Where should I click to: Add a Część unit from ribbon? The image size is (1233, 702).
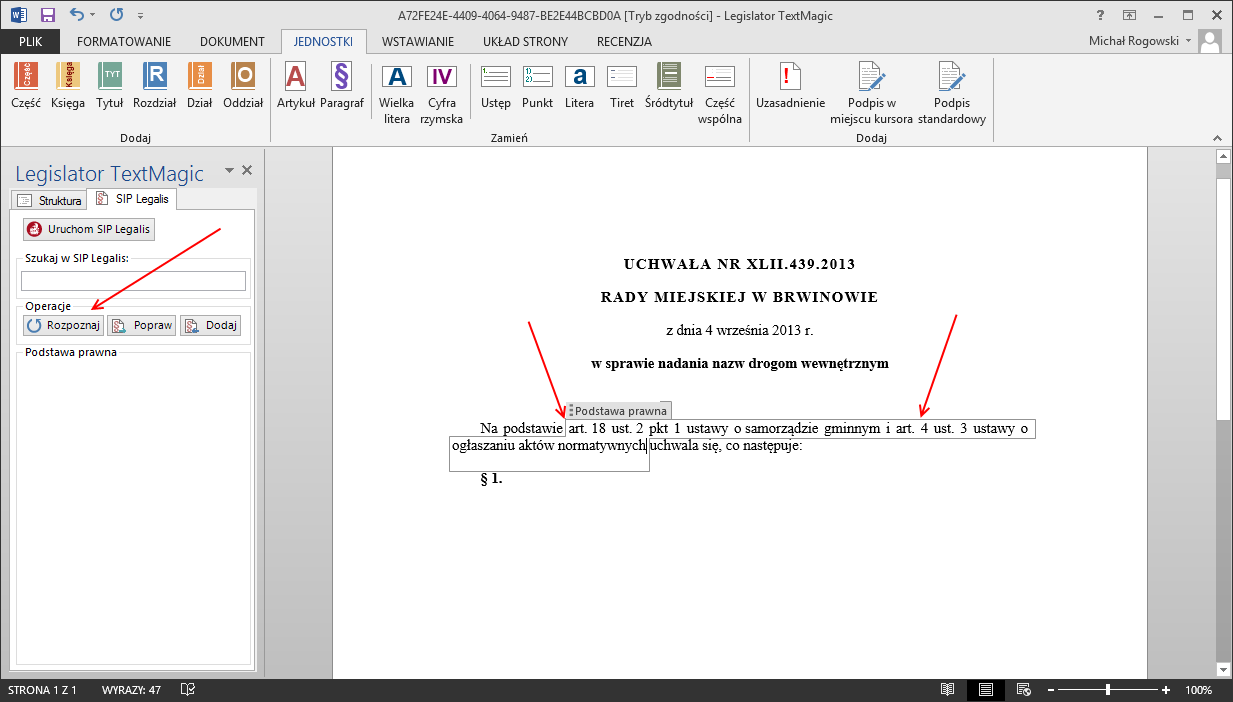pyautogui.click(x=25, y=85)
